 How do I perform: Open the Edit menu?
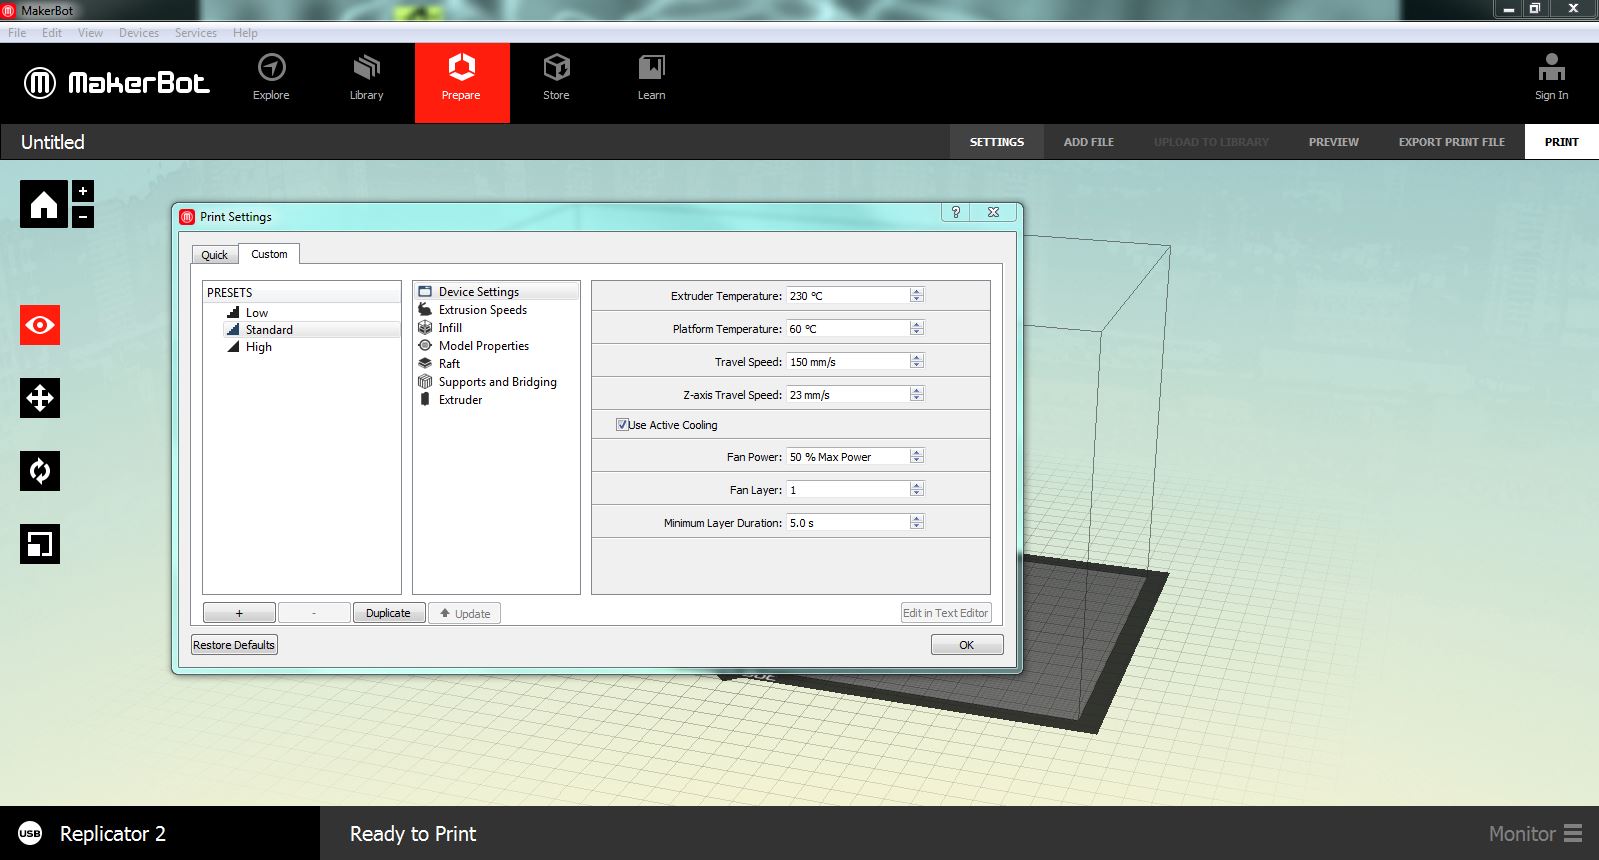(52, 33)
